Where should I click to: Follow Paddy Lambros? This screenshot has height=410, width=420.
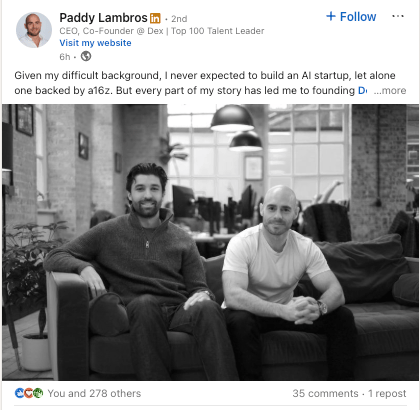351,17
